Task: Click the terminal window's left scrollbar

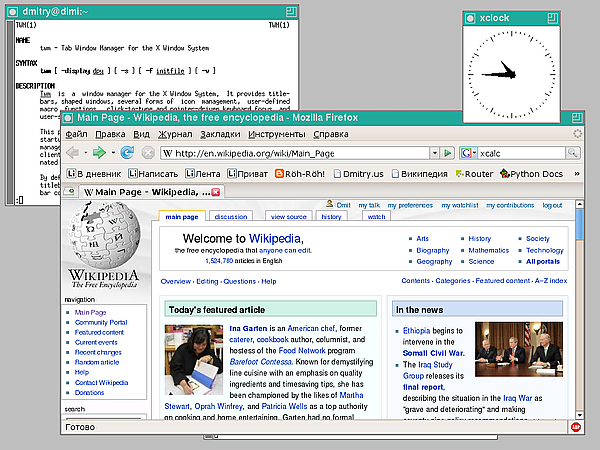Action: [10, 112]
